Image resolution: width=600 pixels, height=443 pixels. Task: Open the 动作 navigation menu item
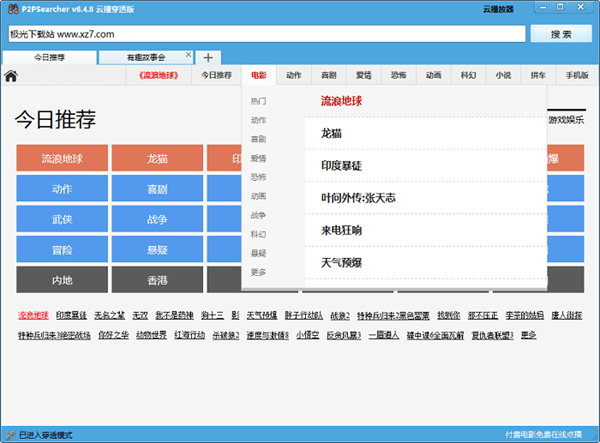pos(293,75)
